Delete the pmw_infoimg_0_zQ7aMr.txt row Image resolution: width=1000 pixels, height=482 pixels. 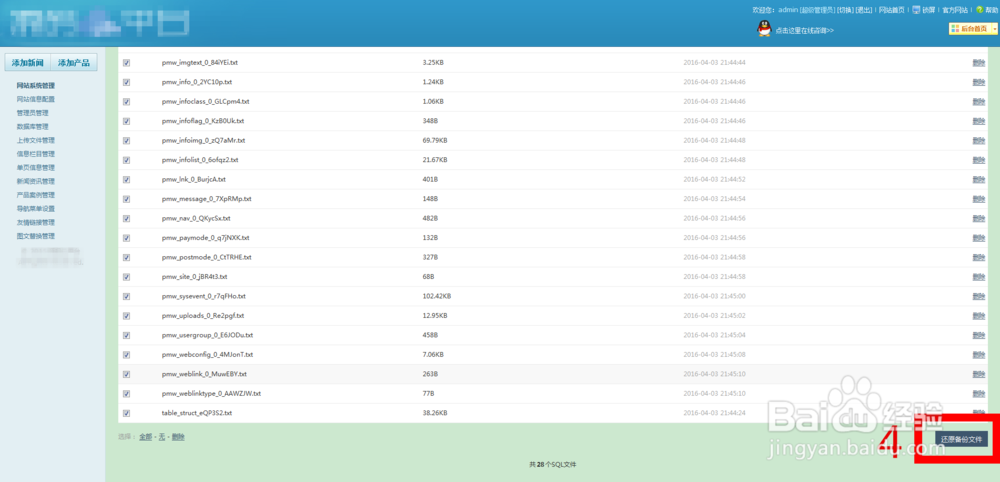(979, 140)
